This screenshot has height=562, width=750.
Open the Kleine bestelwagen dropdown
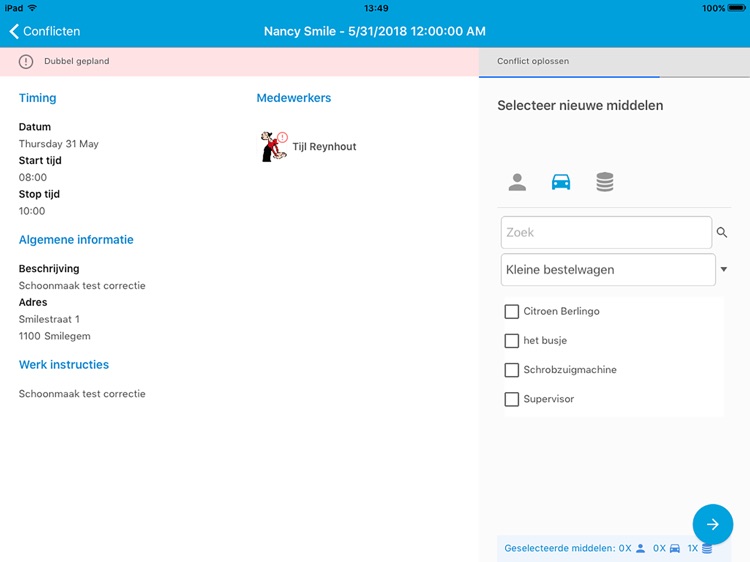click(608, 270)
